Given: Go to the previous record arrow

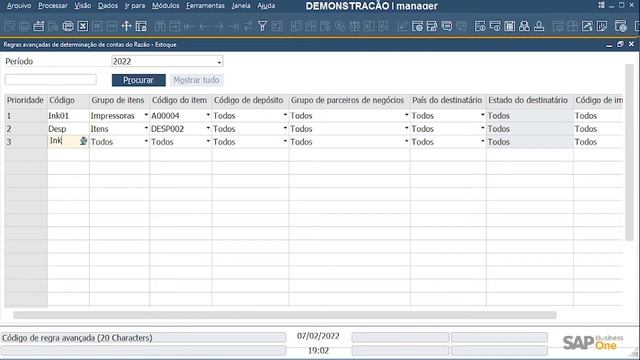Looking at the screenshot, I should [204, 26].
